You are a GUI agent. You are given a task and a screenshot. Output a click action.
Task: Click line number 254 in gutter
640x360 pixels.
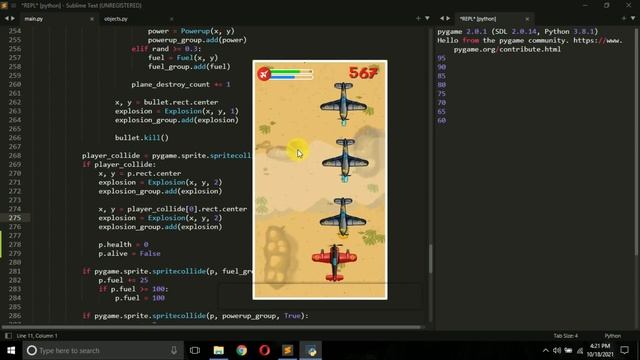15,31
